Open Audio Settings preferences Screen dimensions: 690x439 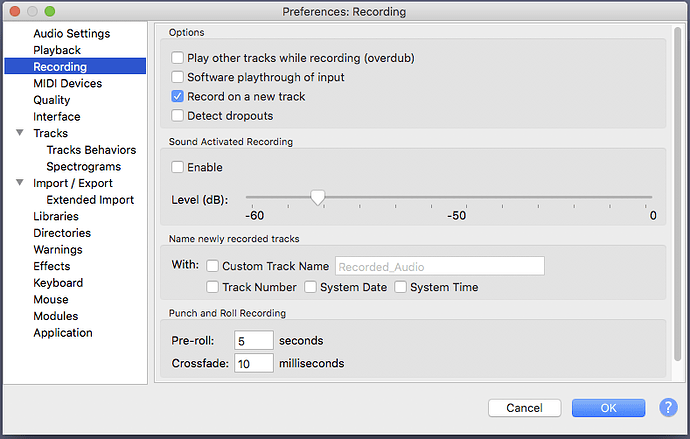(x=71, y=33)
